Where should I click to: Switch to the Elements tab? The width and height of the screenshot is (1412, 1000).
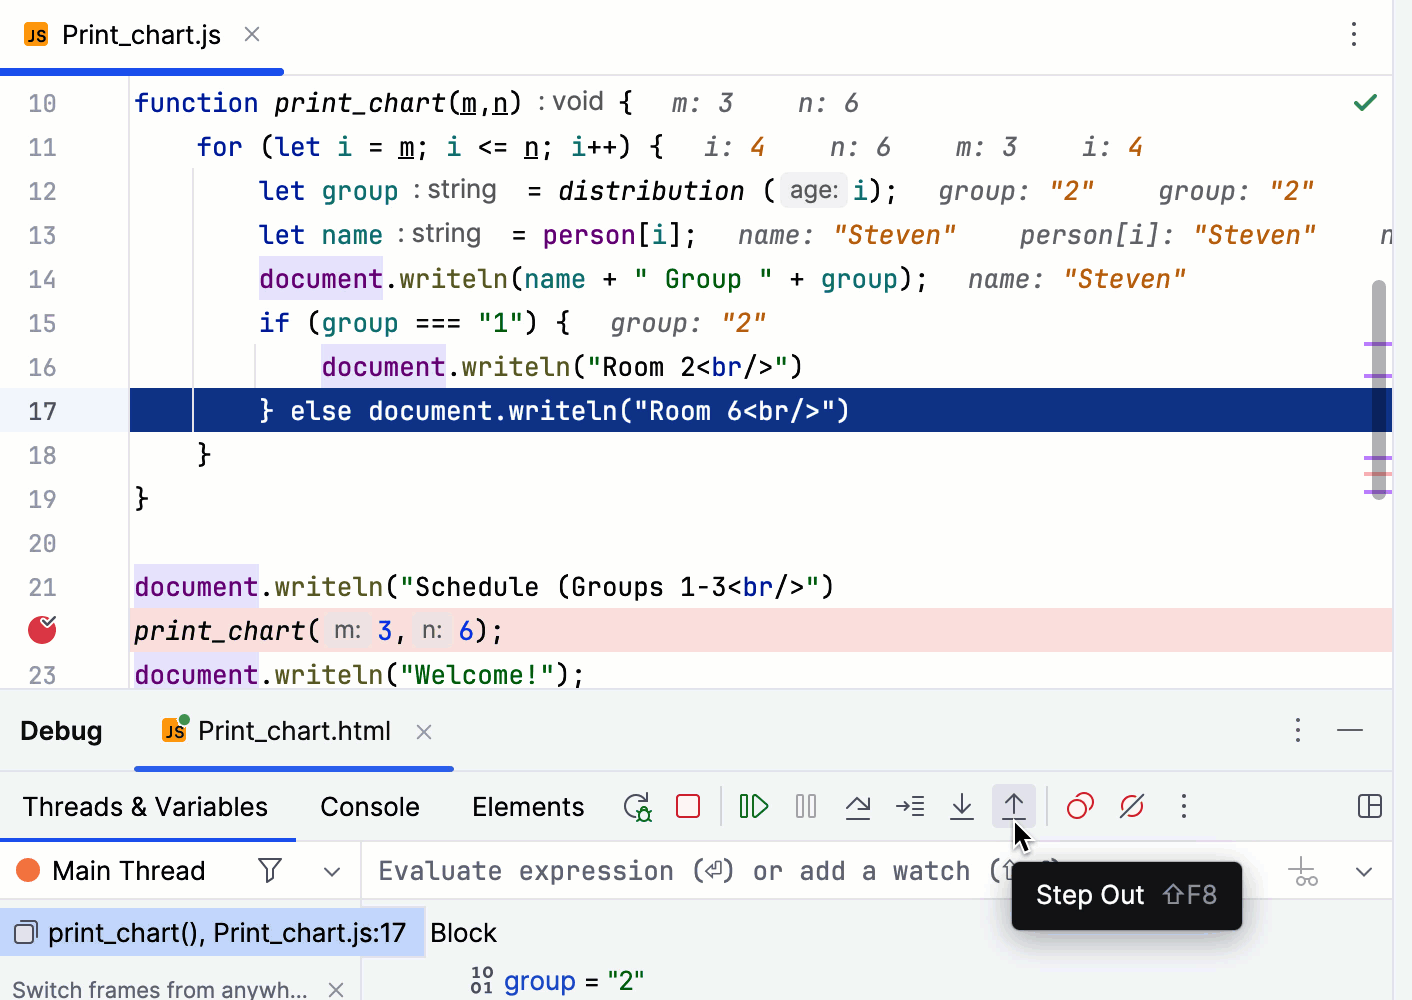point(527,807)
